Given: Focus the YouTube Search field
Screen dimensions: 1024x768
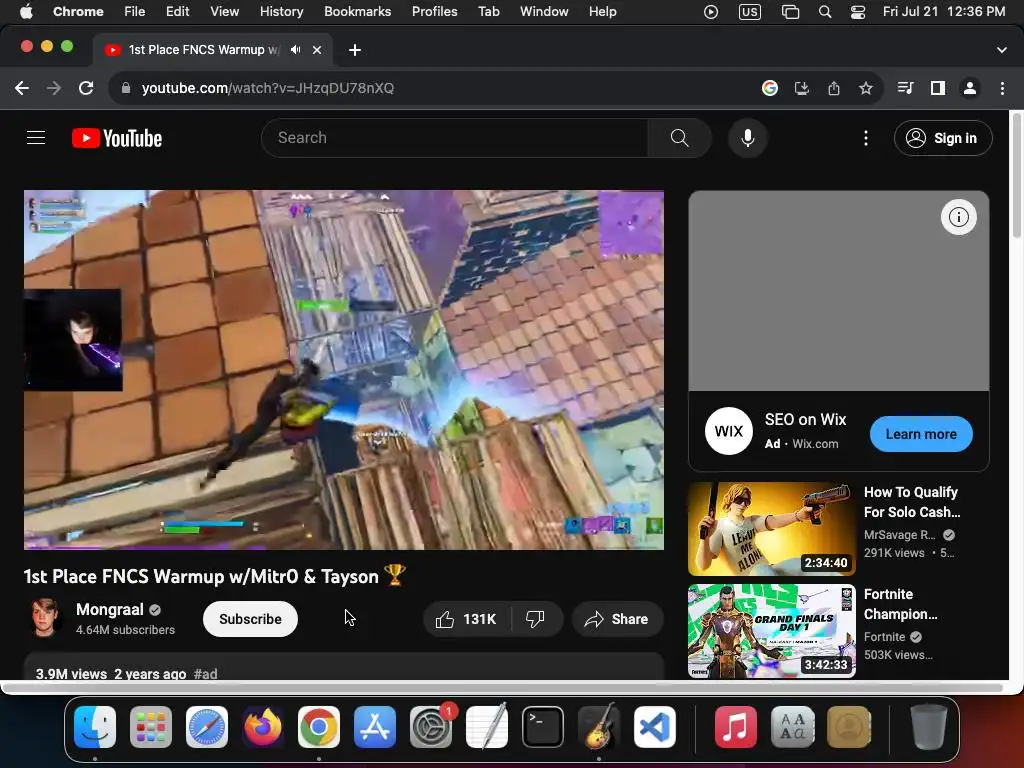Looking at the screenshot, I should point(455,138).
